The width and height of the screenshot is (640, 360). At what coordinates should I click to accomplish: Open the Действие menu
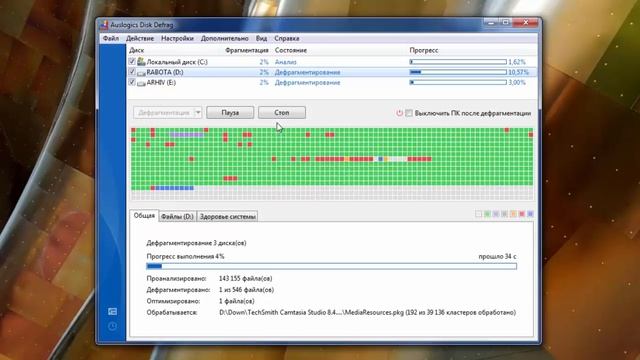140,38
